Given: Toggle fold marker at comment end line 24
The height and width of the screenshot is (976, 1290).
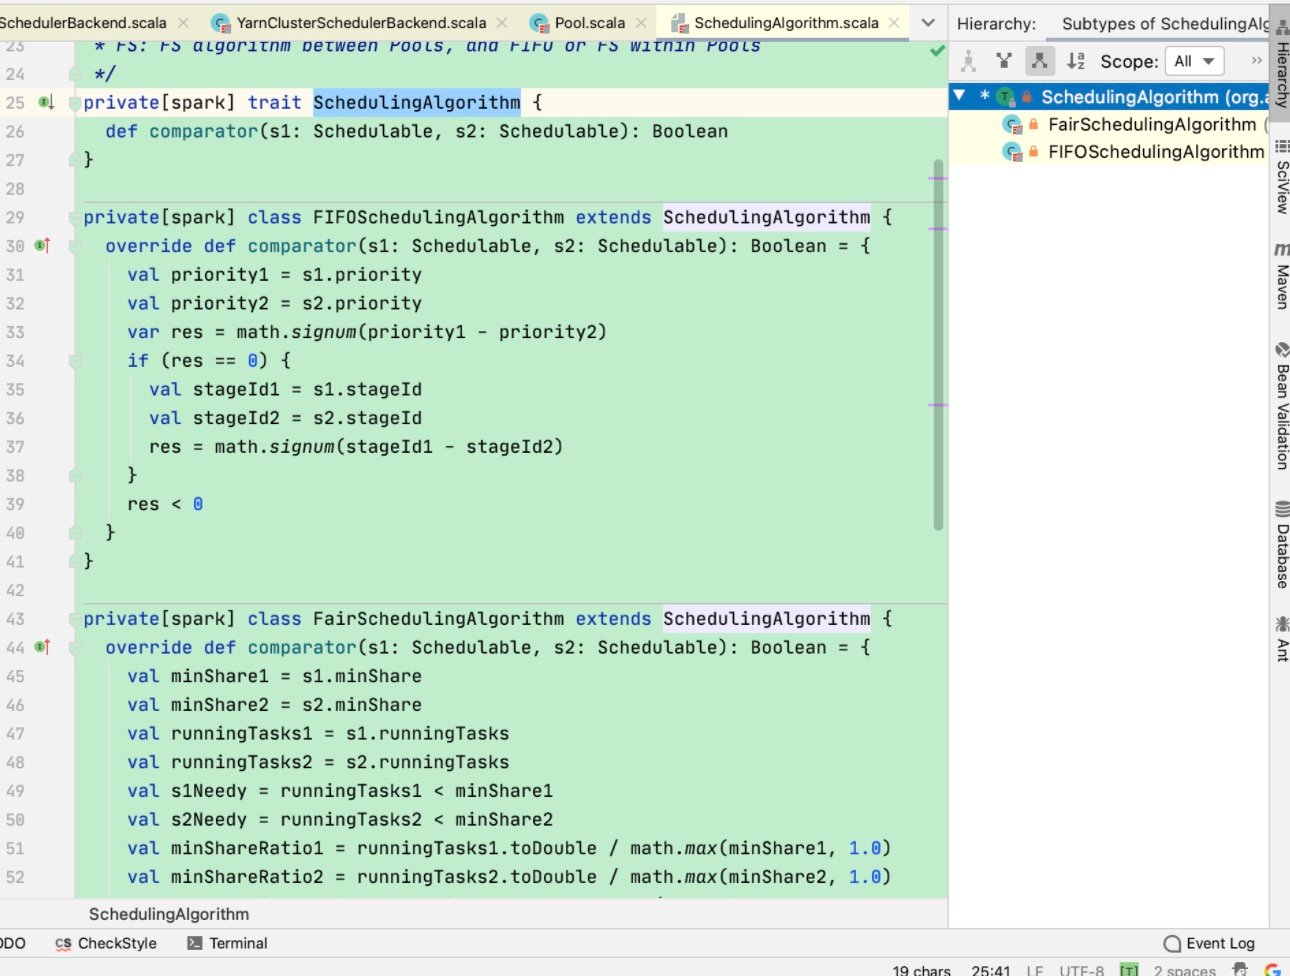Looking at the screenshot, I should (x=75, y=74).
